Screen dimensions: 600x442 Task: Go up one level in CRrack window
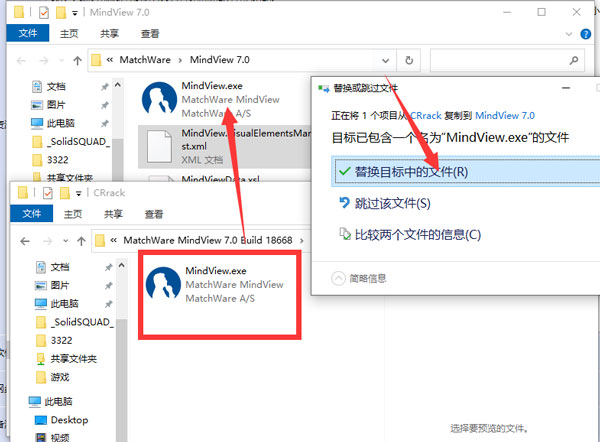pos(82,241)
